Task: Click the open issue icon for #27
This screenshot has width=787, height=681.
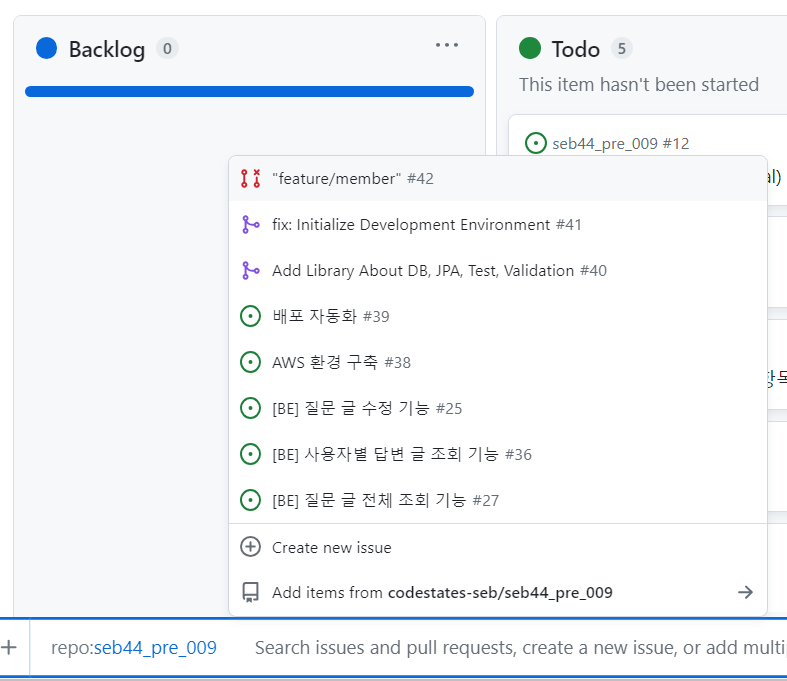Action: pyautogui.click(x=250, y=500)
